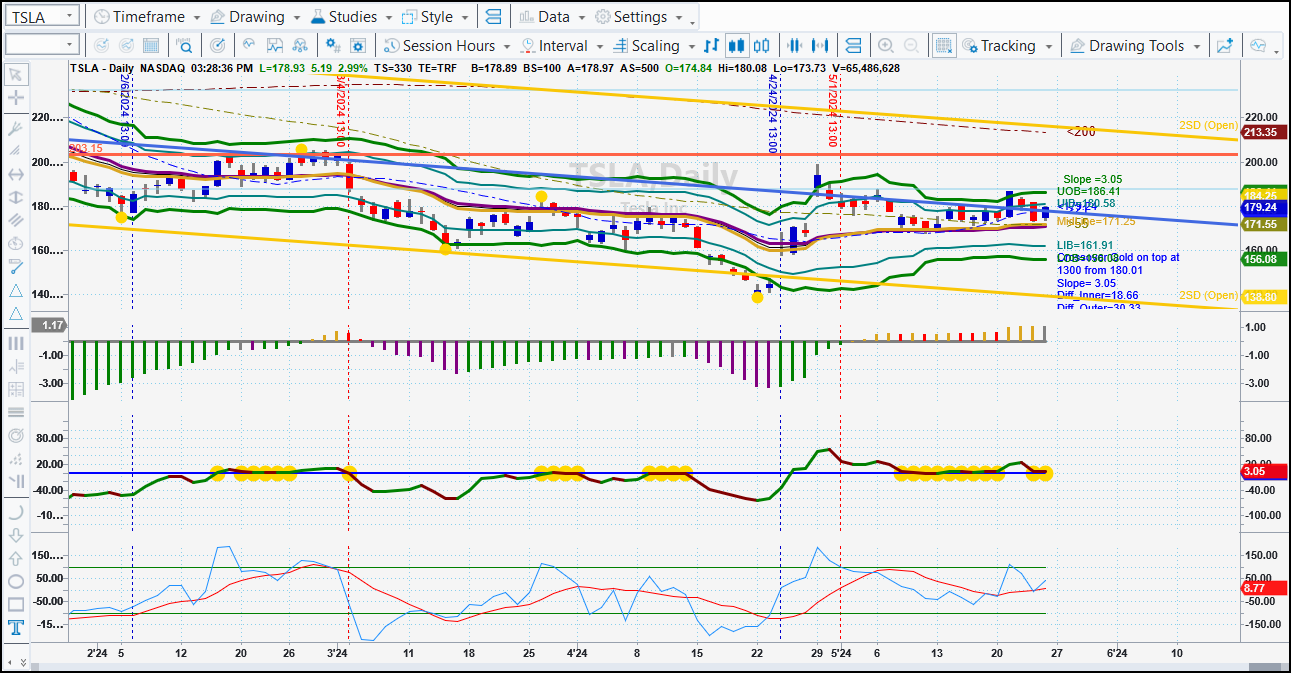The image size is (1291, 673).
Task: Click the 1.17 histogram value label
Action: point(49,324)
